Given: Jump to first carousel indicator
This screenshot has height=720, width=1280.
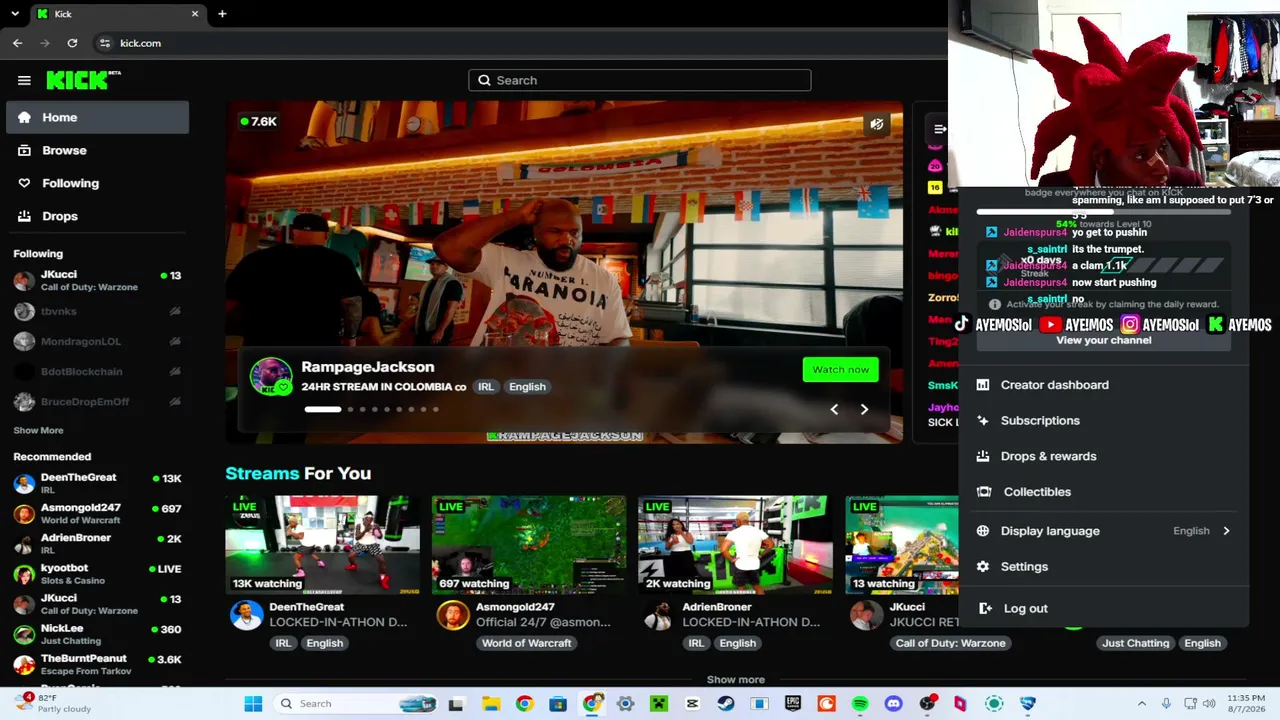Looking at the screenshot, I should pyautogui.click(x=323, y=409).
